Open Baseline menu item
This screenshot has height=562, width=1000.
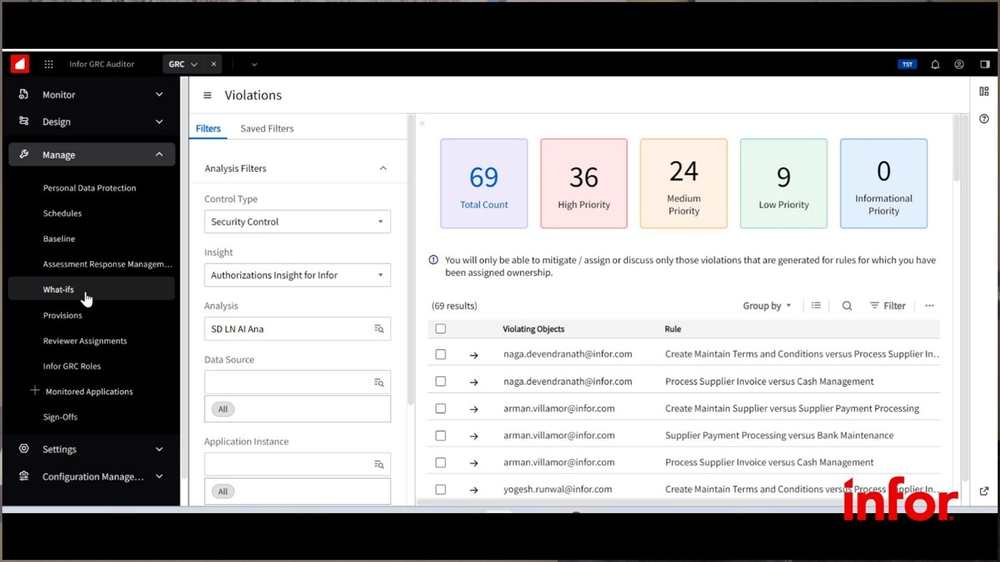tap(59, 239)
